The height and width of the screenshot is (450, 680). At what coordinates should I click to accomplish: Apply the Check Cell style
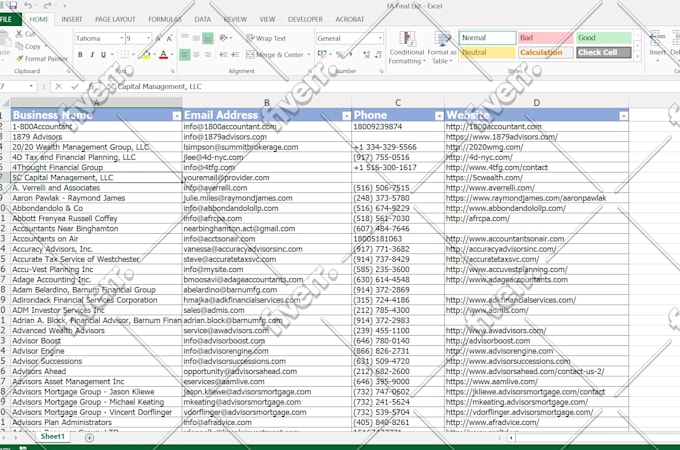pos(603,52)
